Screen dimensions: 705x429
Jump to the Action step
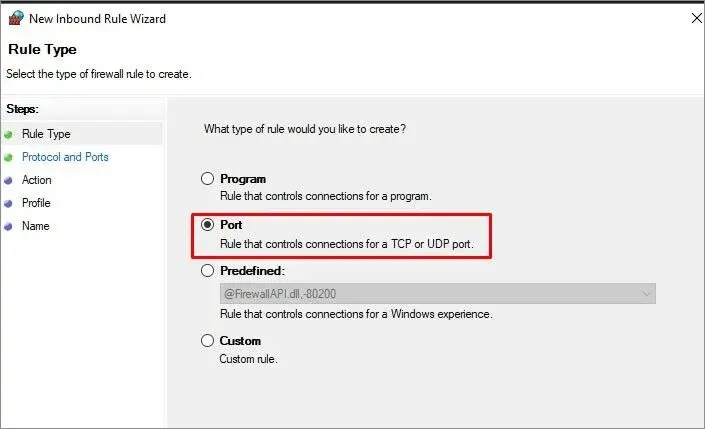(x=36, y=180)
